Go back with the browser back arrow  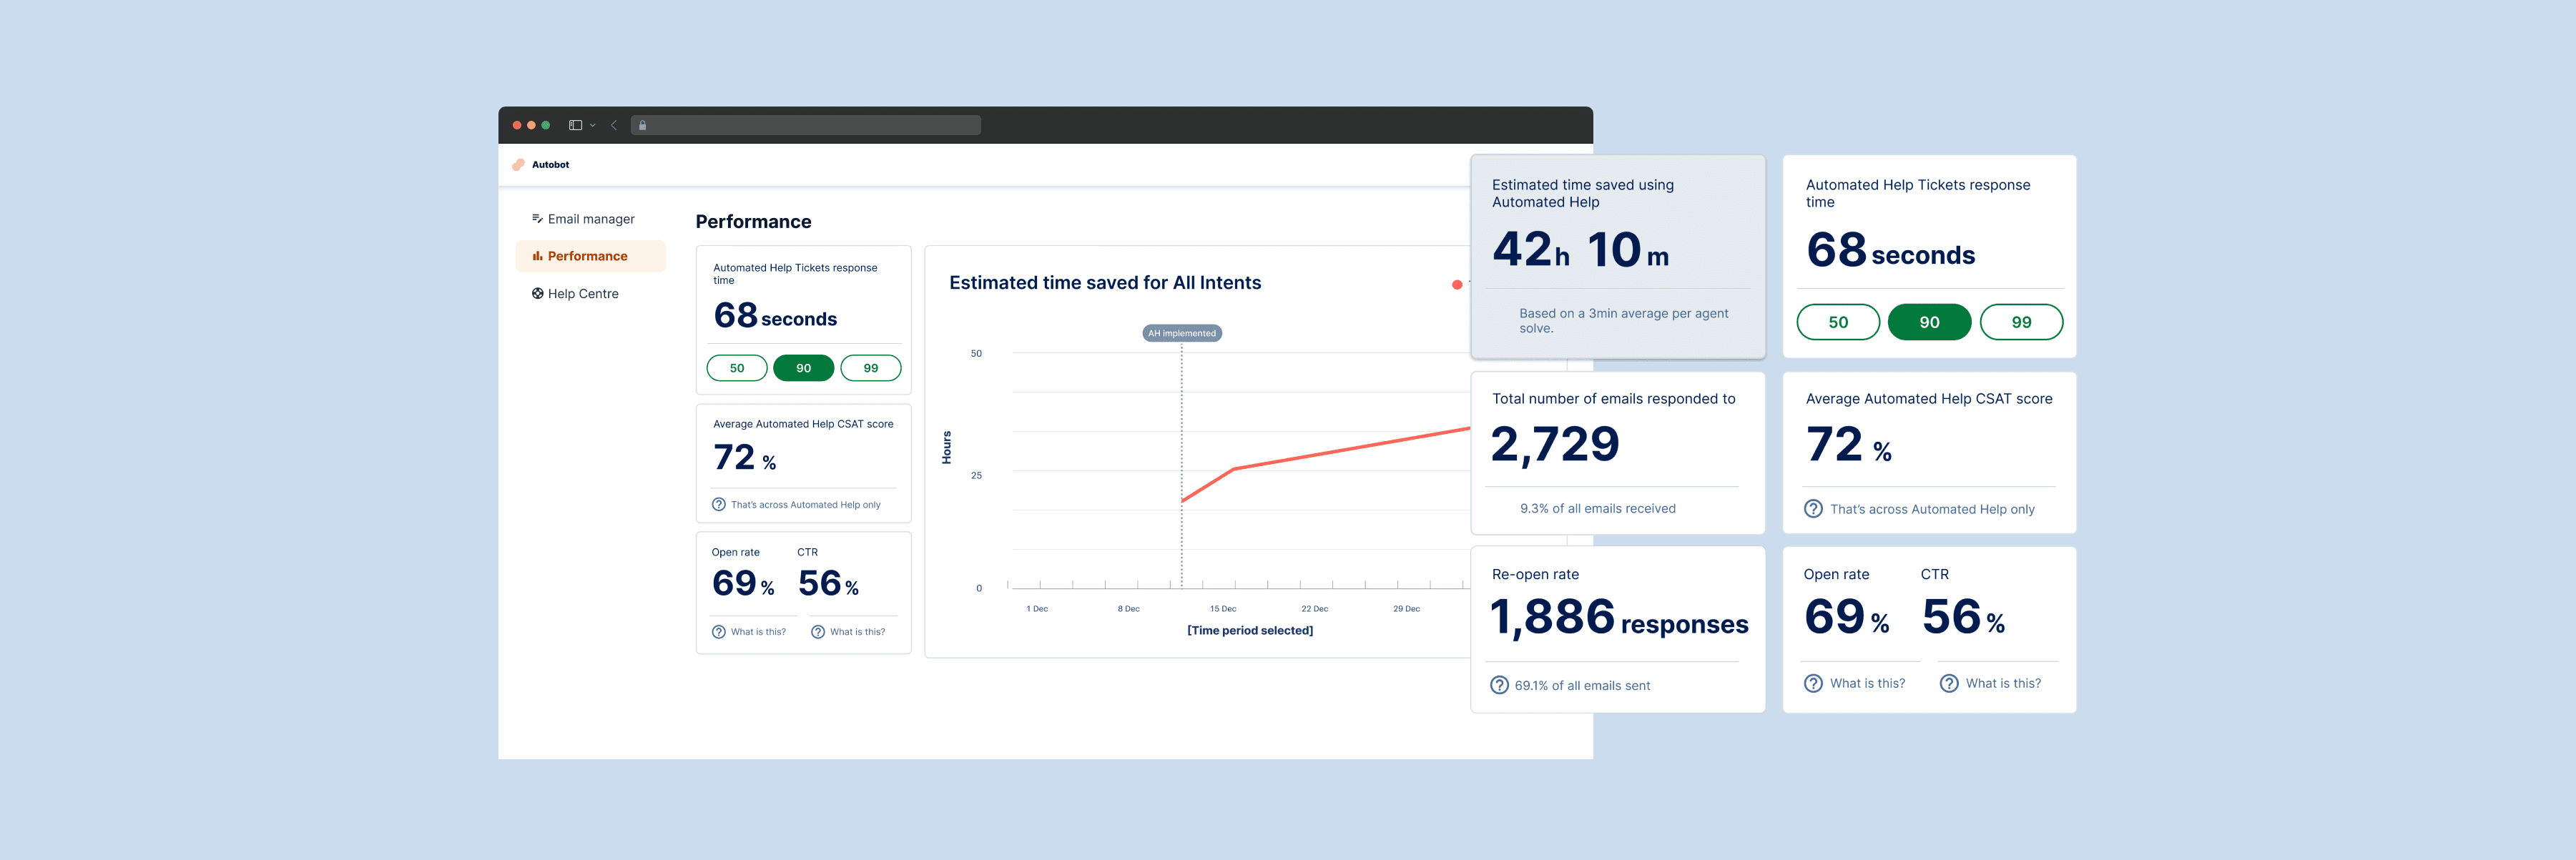(613, 125)
